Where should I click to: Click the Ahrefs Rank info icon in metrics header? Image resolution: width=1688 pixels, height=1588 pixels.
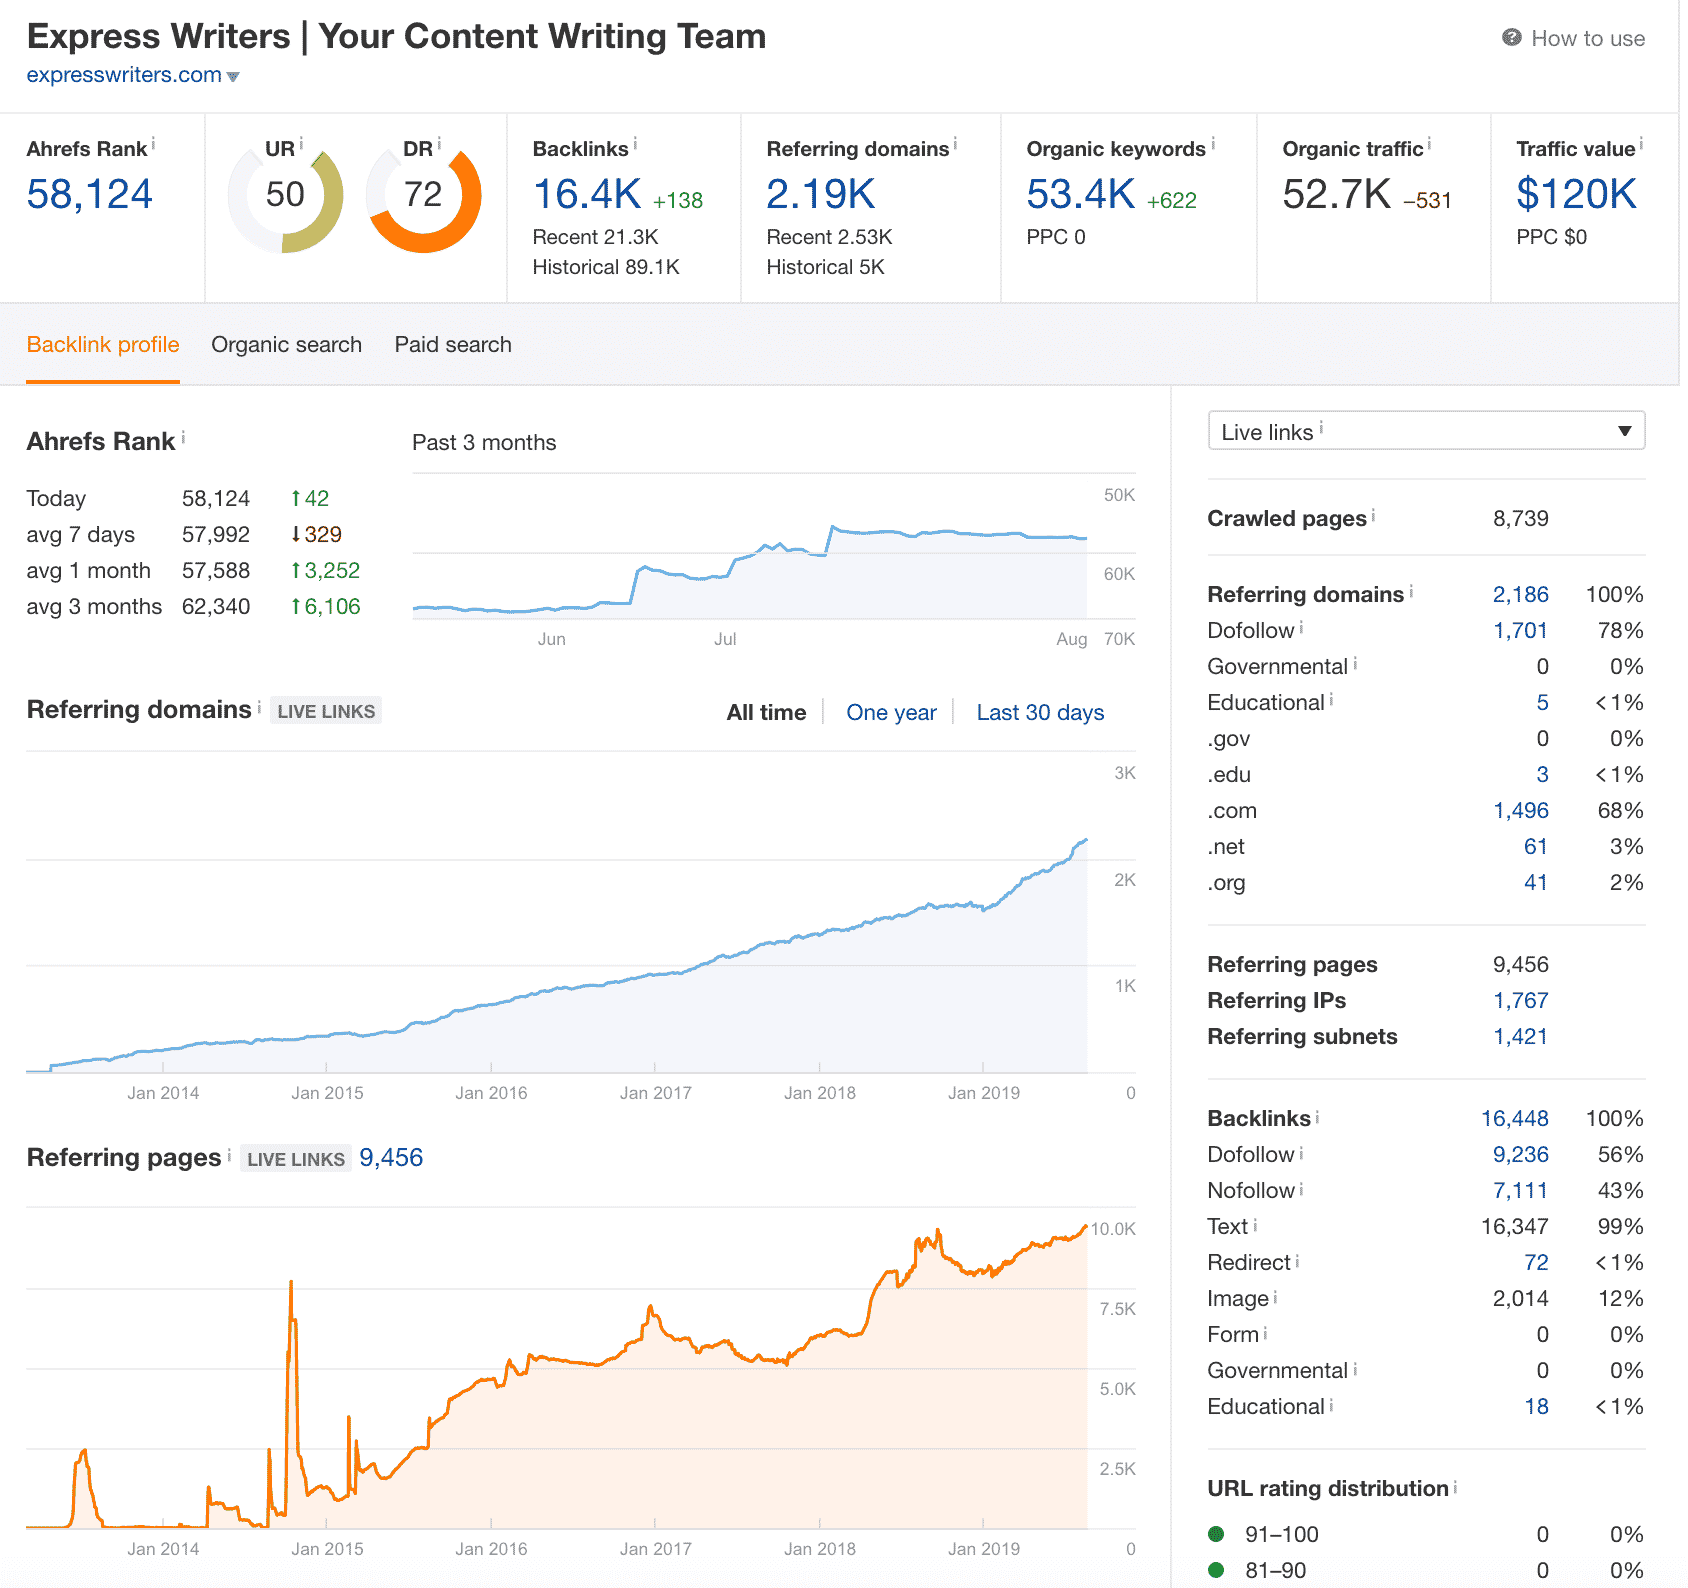click(x=153, y=144)
